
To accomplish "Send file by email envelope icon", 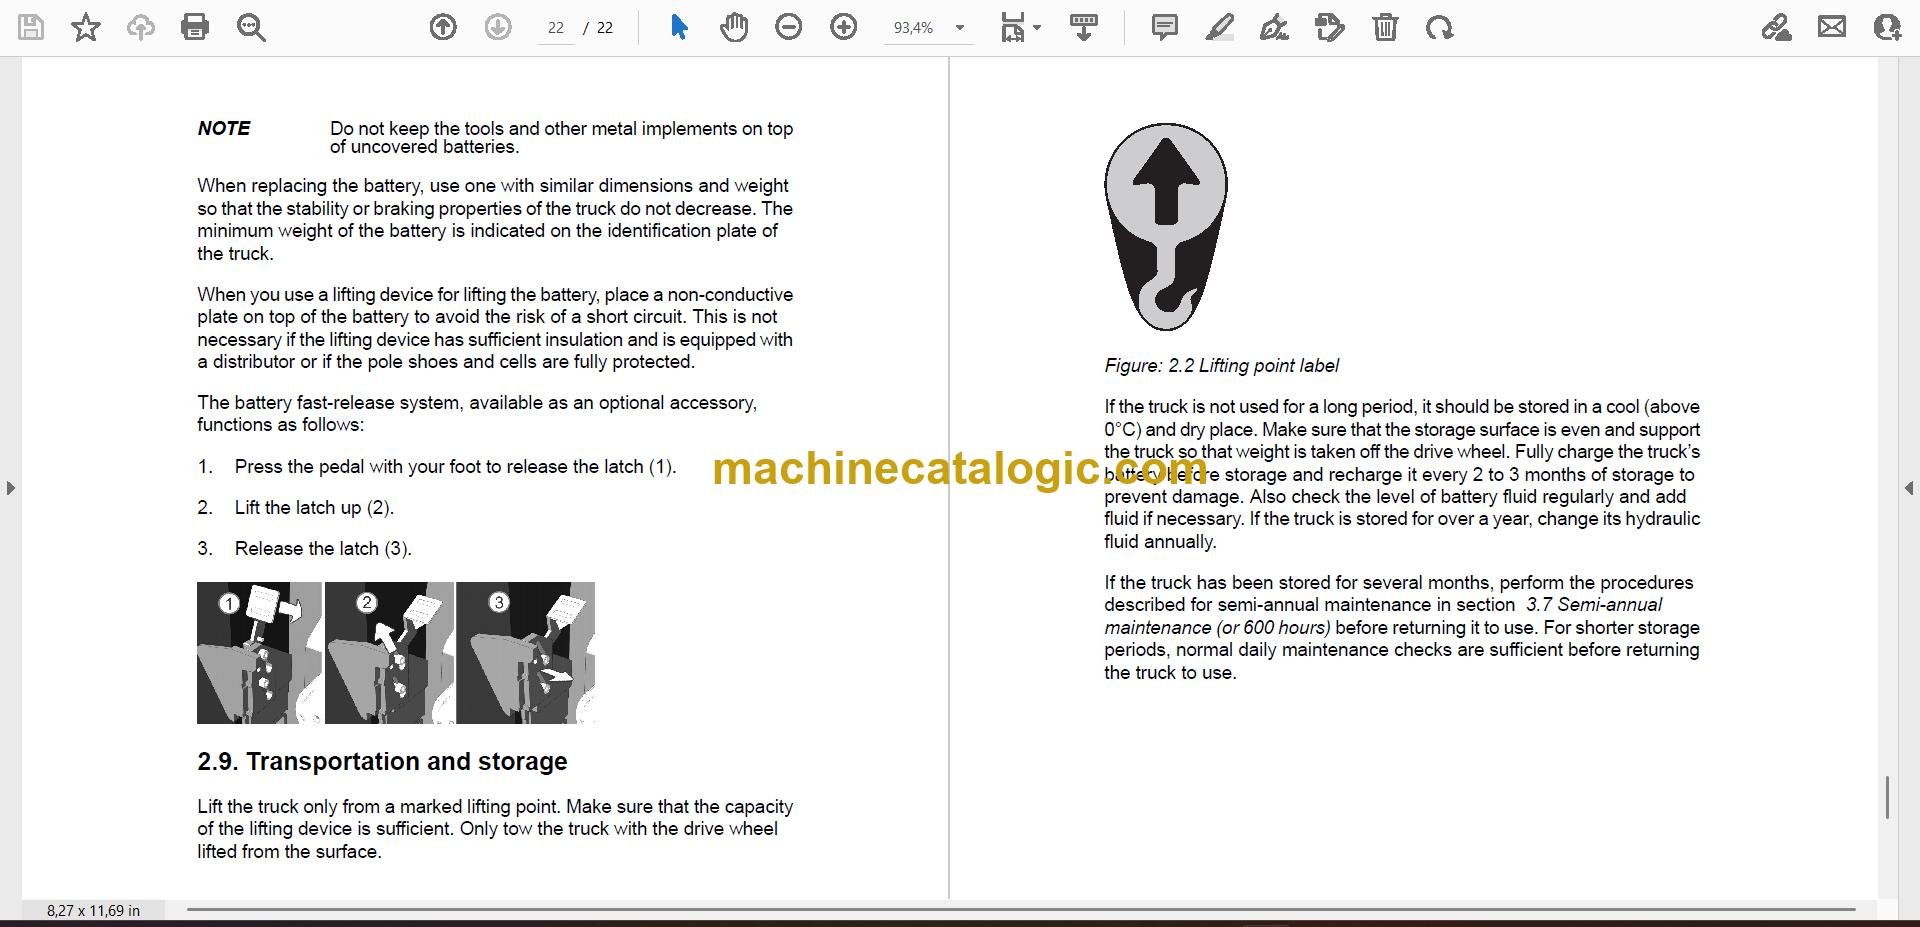I will (x=1832, y=27).
